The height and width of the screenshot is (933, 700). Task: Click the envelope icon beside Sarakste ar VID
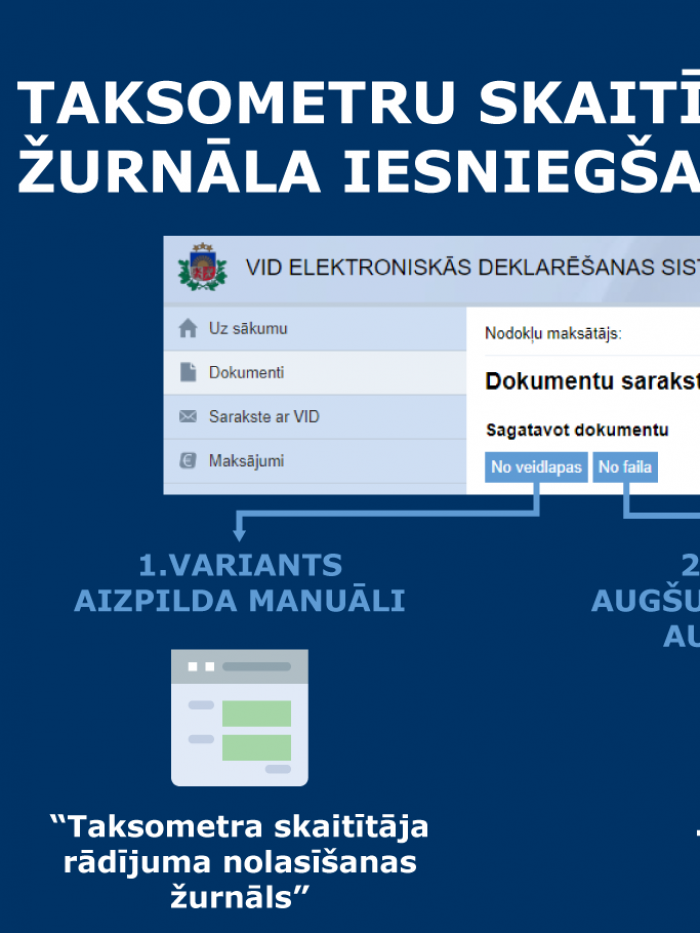click(188, 417)
